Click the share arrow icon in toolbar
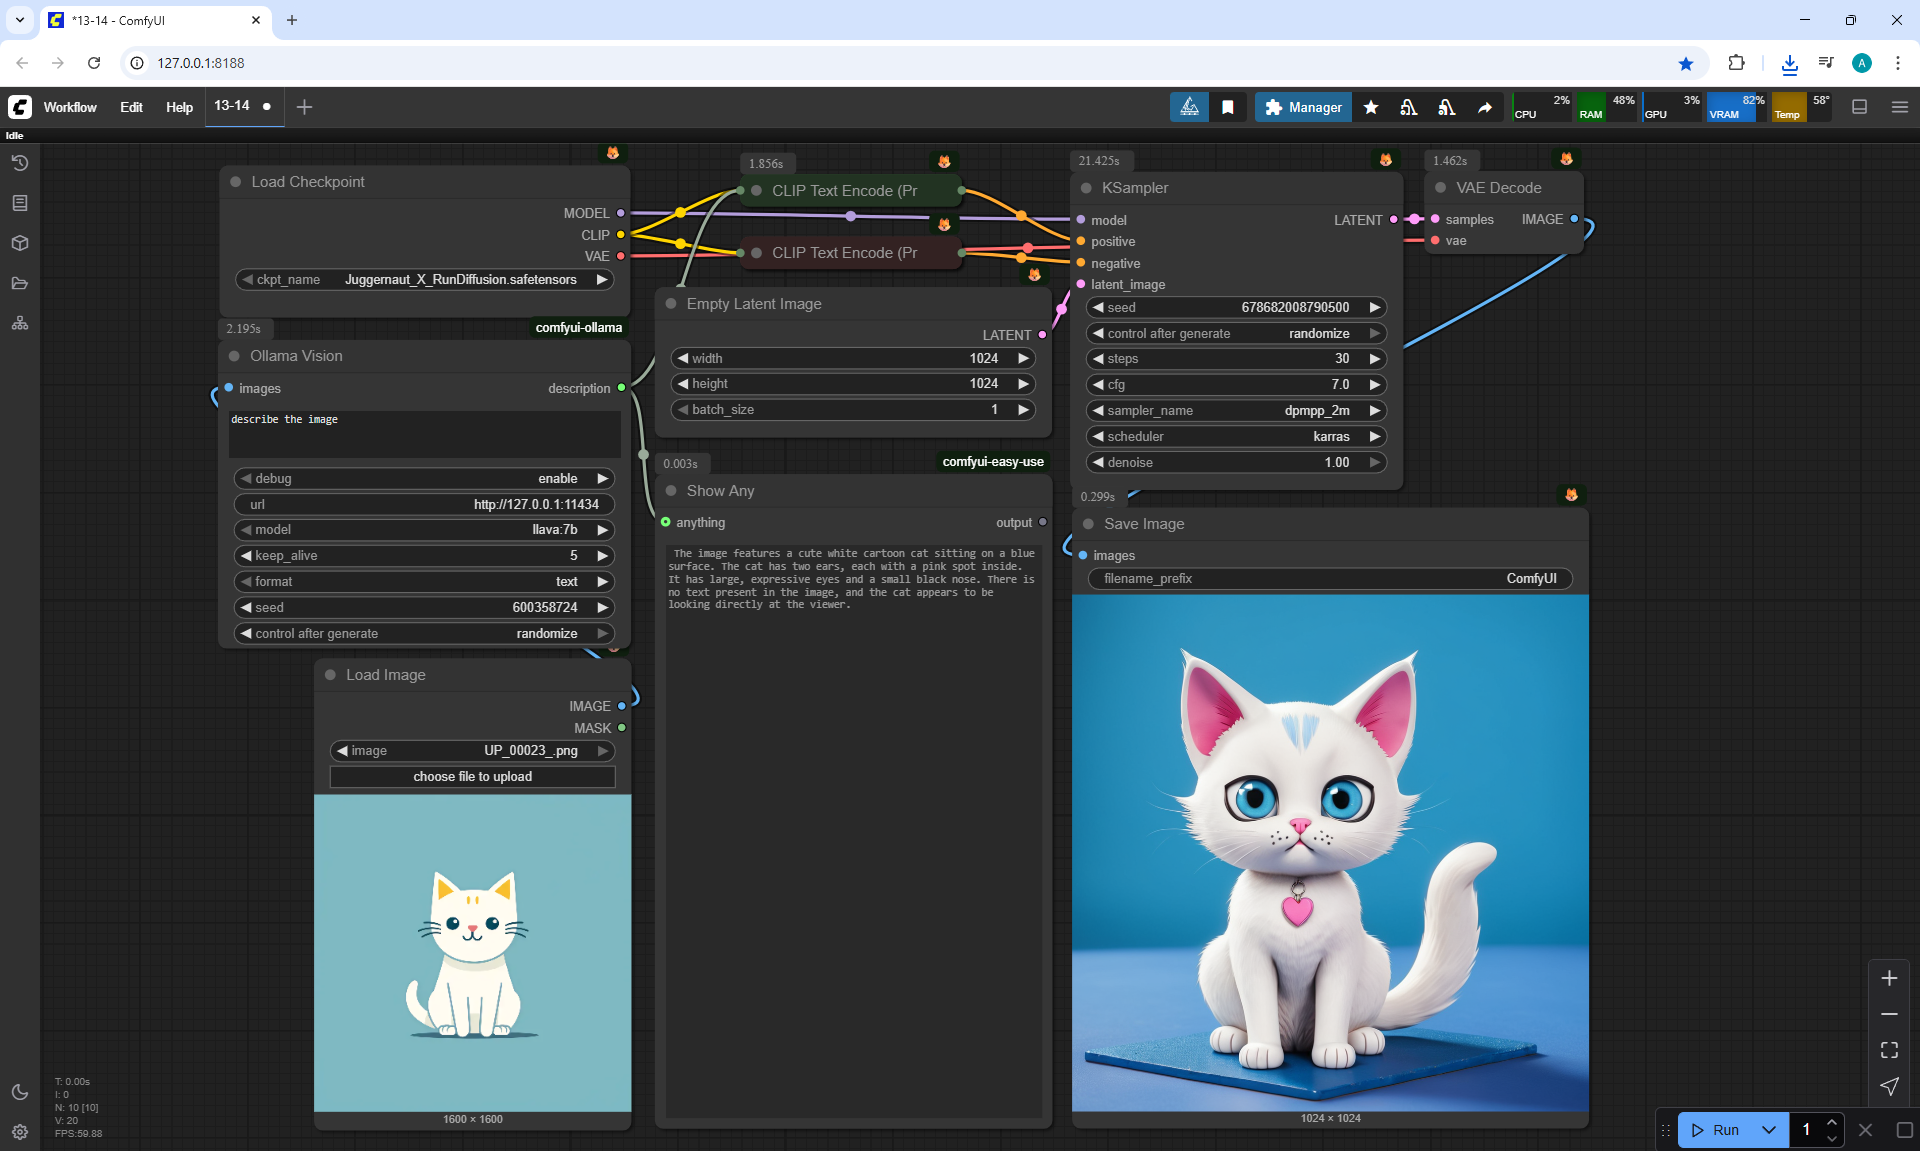 pyautogui.click(x=1485, y=107)
